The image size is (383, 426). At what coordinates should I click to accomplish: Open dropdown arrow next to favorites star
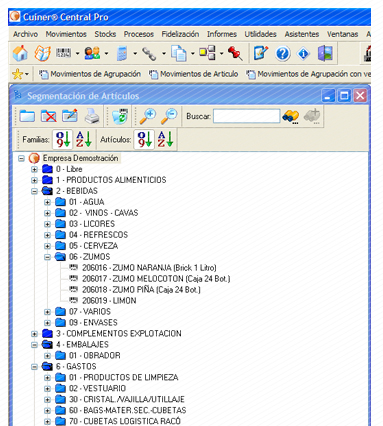[x=27, y=74]
